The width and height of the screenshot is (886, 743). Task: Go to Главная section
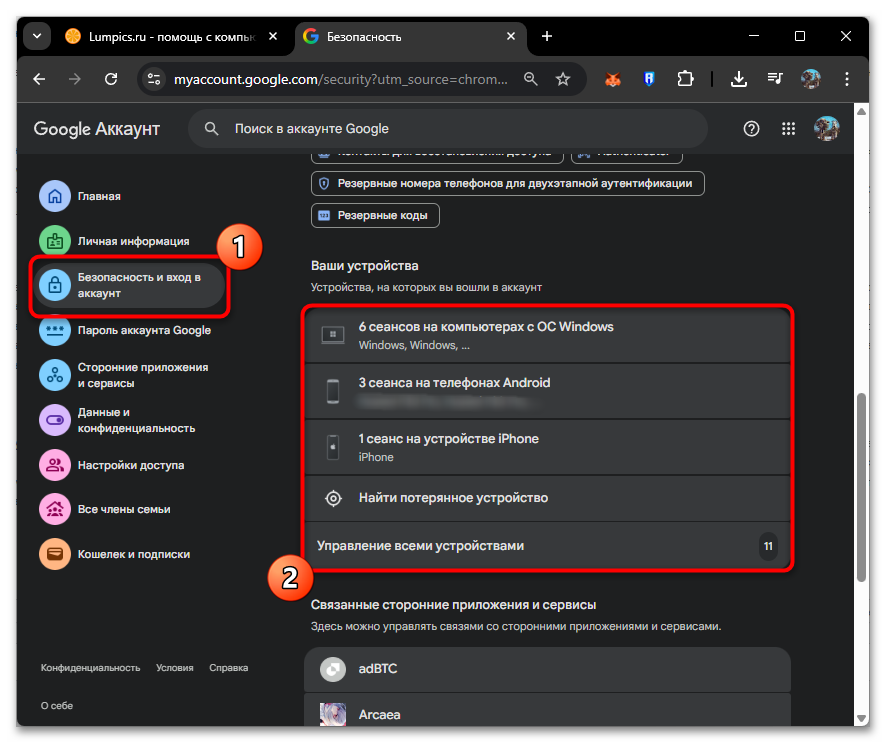80,196
